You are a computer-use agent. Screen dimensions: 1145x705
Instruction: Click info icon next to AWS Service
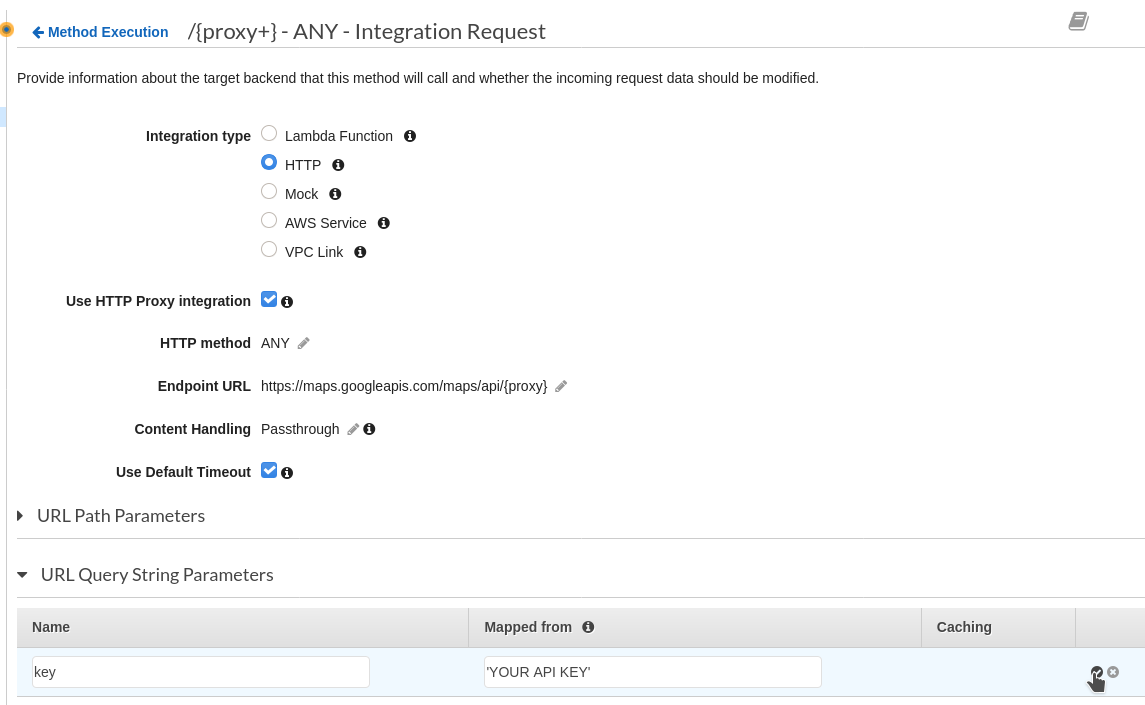point(383,223)
